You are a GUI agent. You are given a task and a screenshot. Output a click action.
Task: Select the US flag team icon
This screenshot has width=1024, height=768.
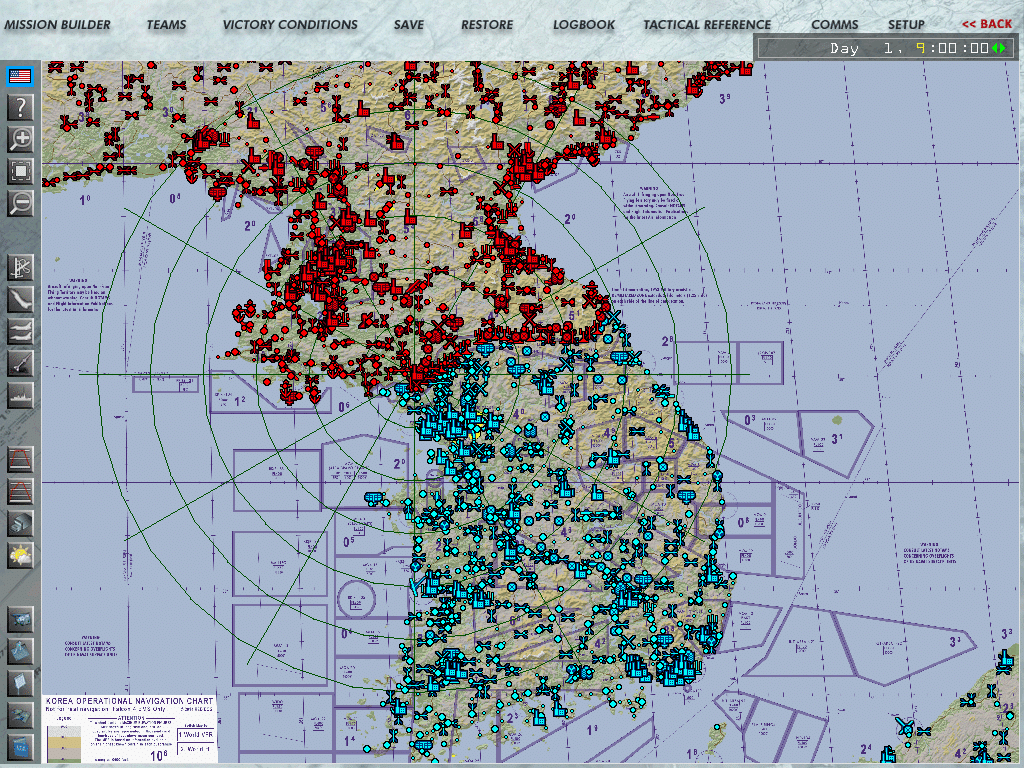coord(20,76)
